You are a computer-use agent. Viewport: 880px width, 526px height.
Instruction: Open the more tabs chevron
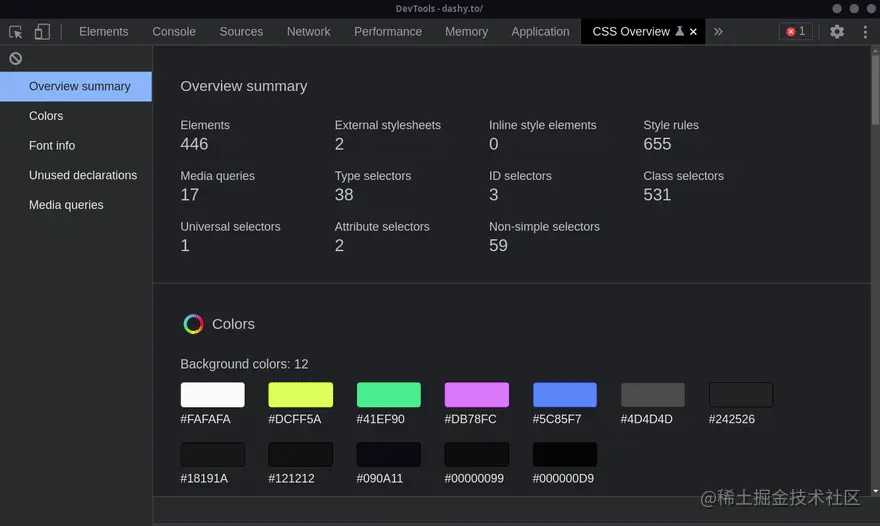(718, 31)
